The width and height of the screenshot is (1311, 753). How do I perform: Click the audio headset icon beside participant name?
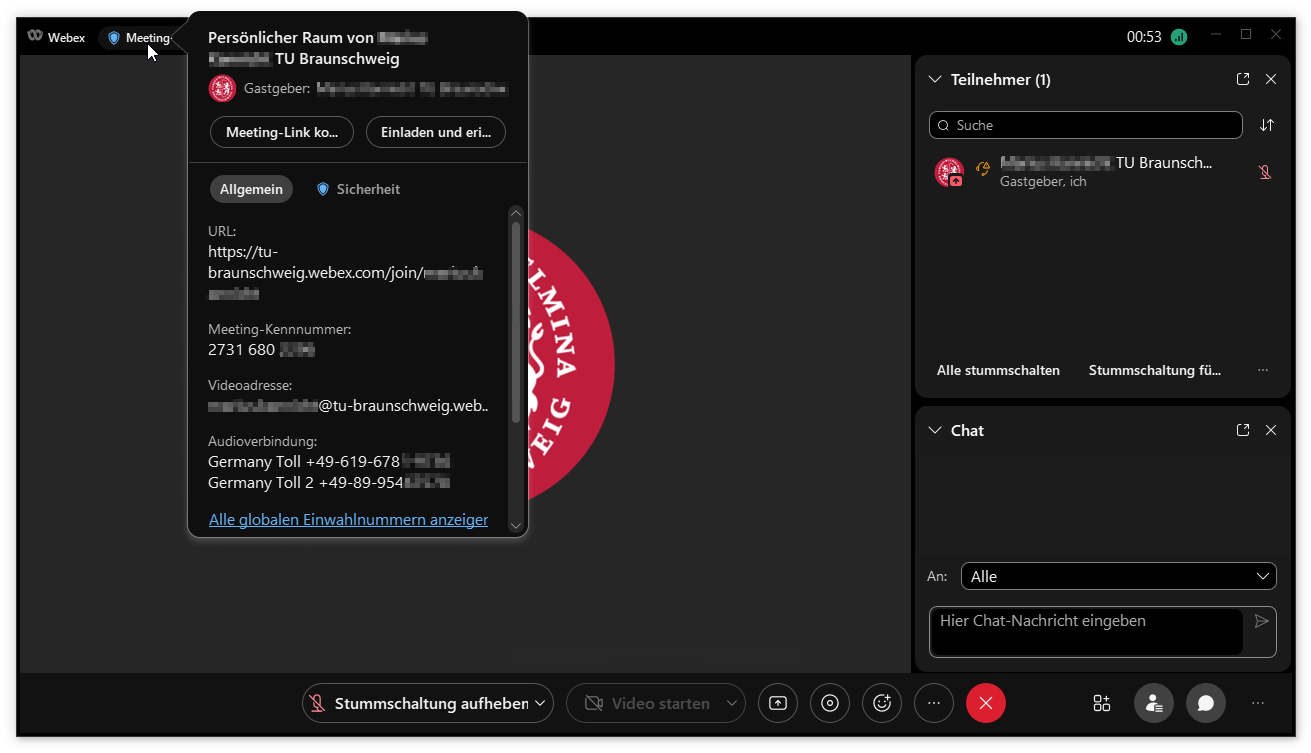click(x=982, y=169)
